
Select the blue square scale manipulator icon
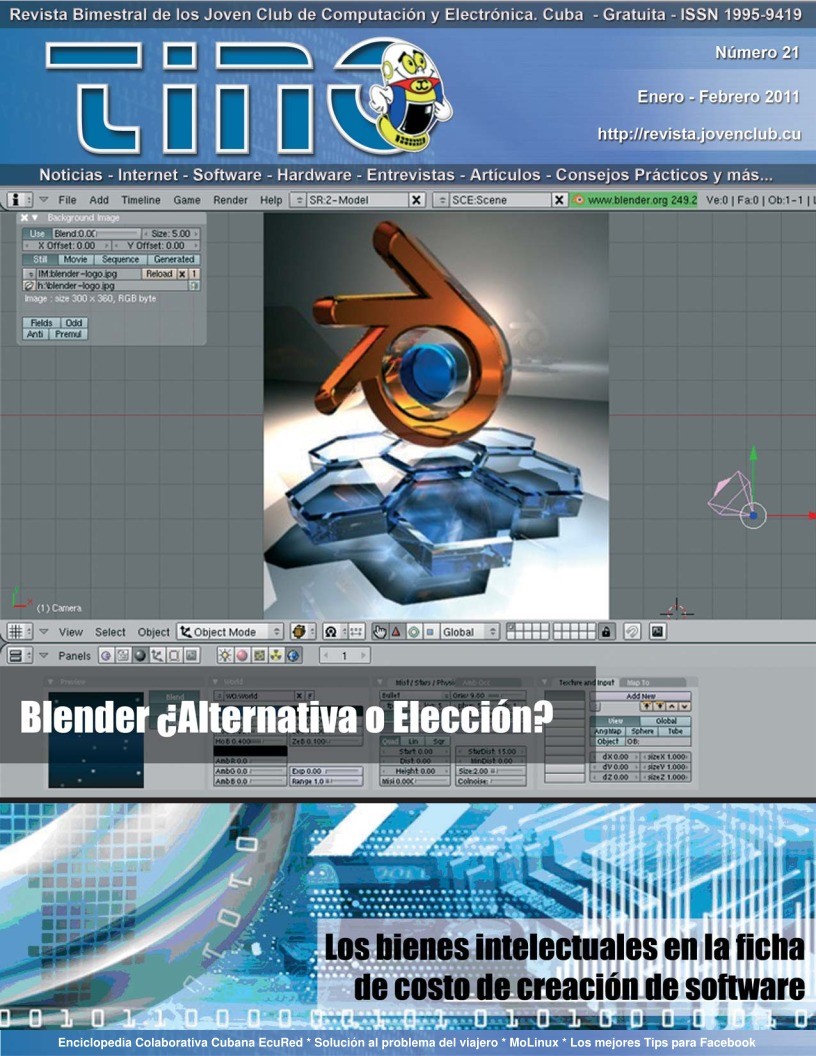click(430, 632)
